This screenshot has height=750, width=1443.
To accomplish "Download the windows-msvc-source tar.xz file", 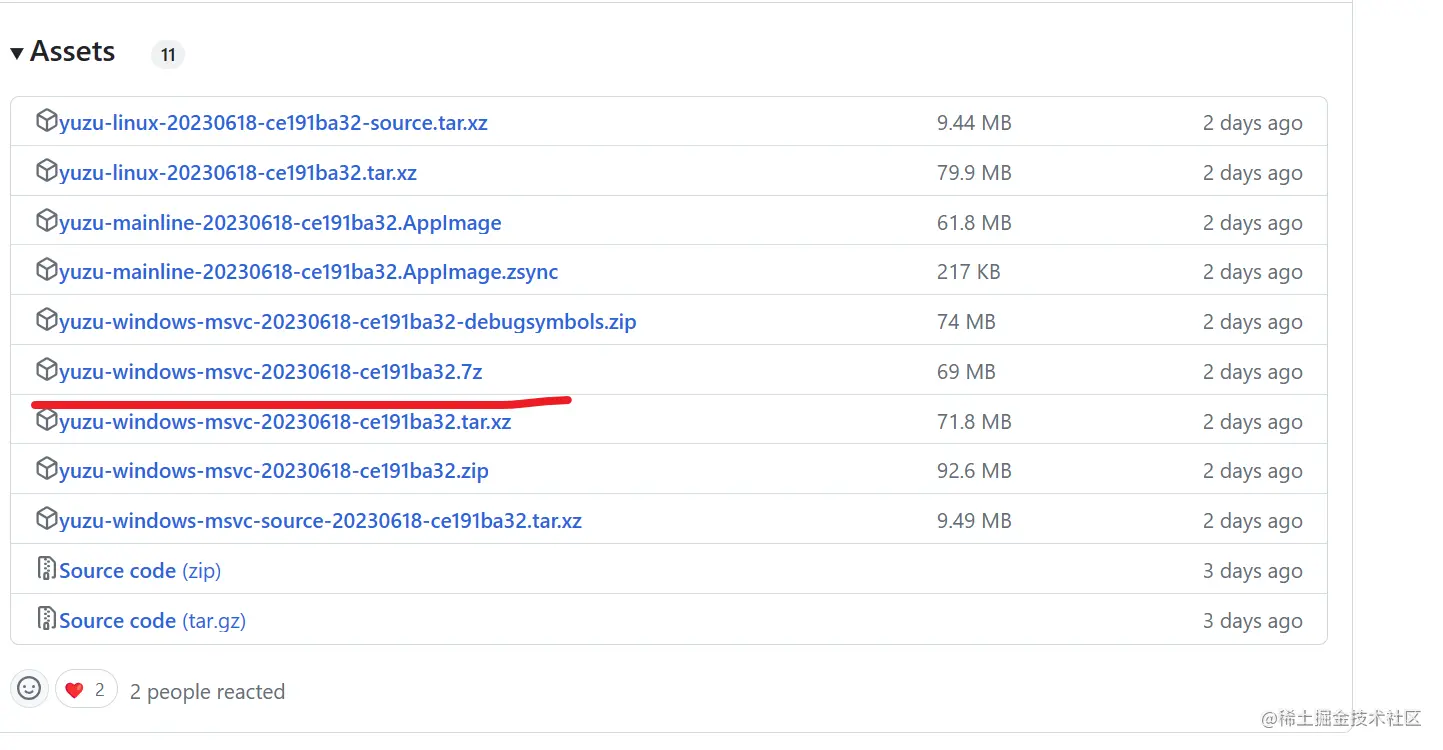I will (320, 521).
